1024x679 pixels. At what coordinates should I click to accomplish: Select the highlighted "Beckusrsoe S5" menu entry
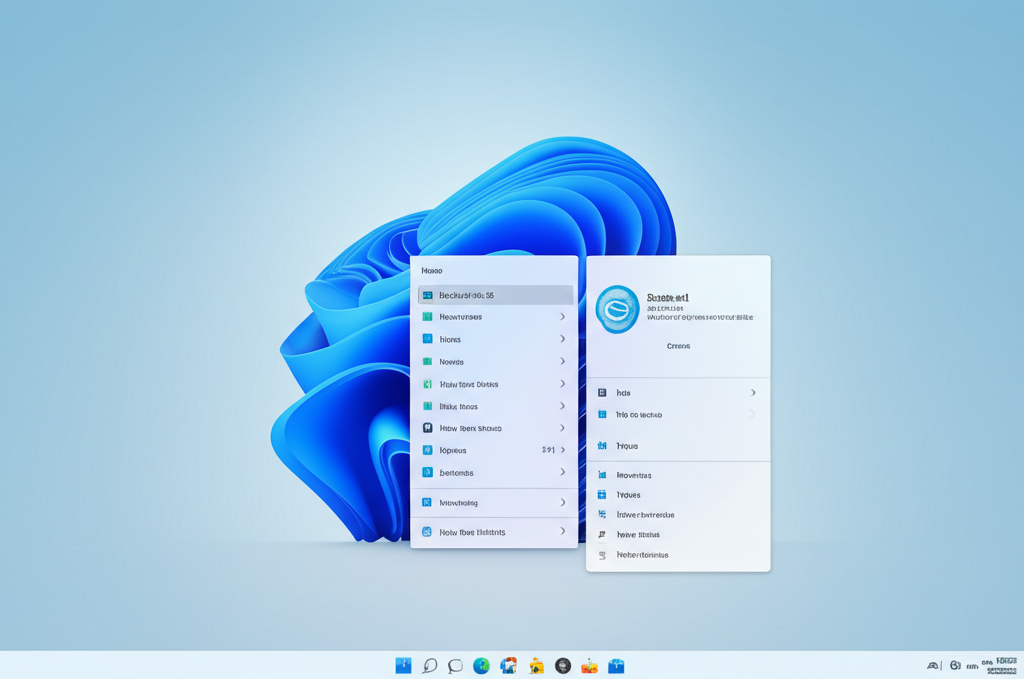tap(495, 295)
